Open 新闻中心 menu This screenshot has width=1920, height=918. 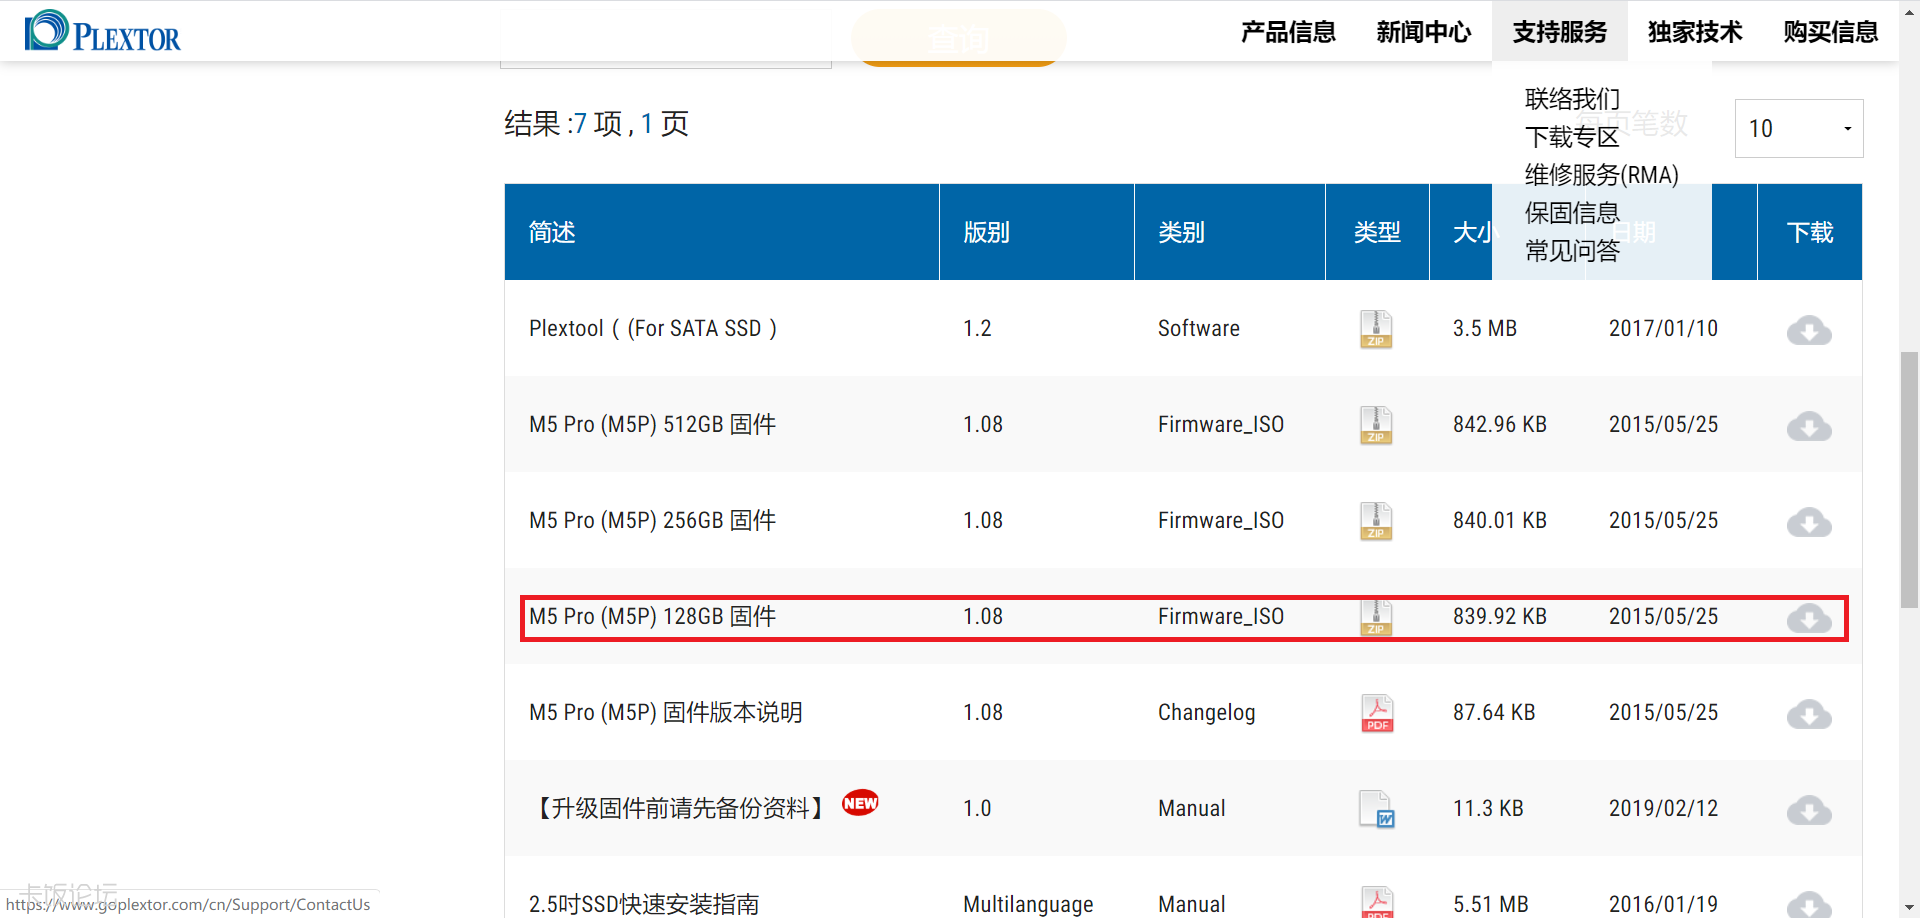pos(1424,32)
